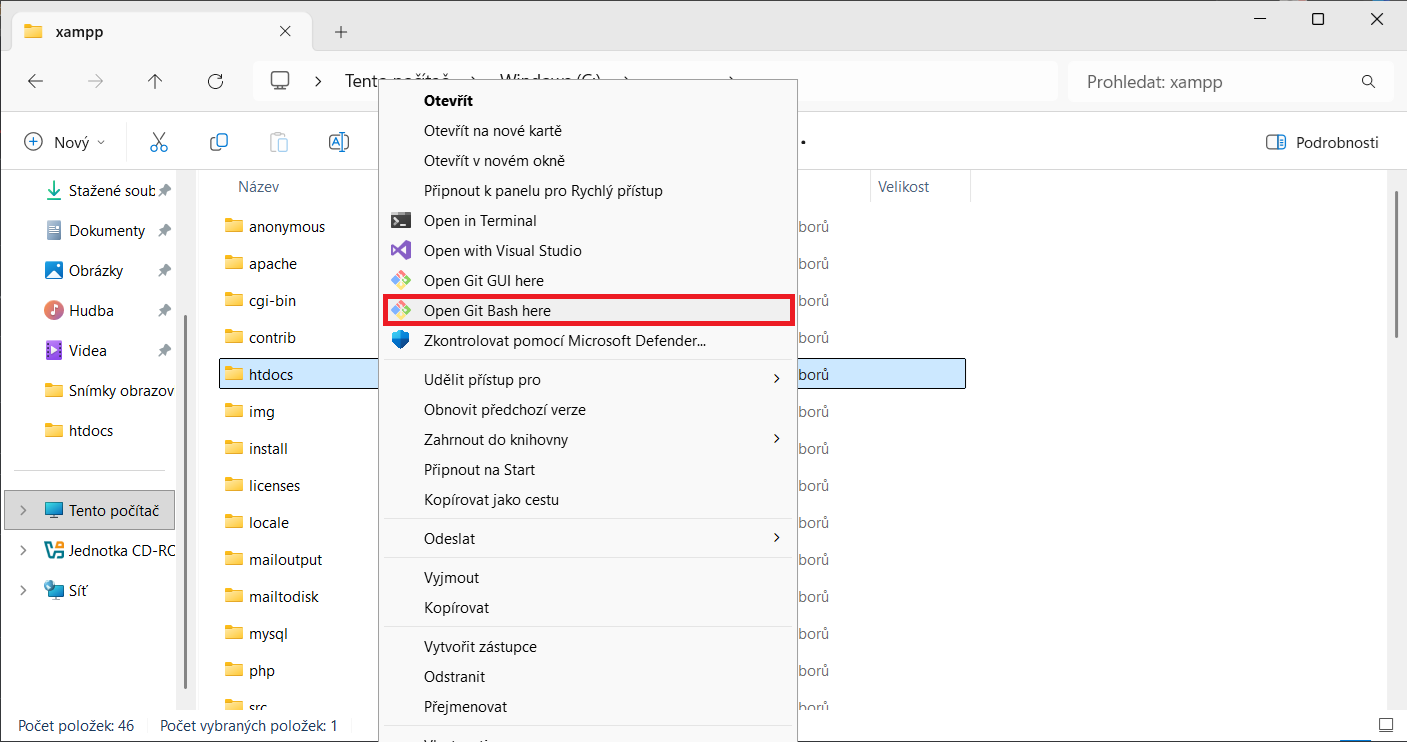Toggle the Podrobnosti details pane
This screenshot has height=742, width=1407.
(1322, 142)
